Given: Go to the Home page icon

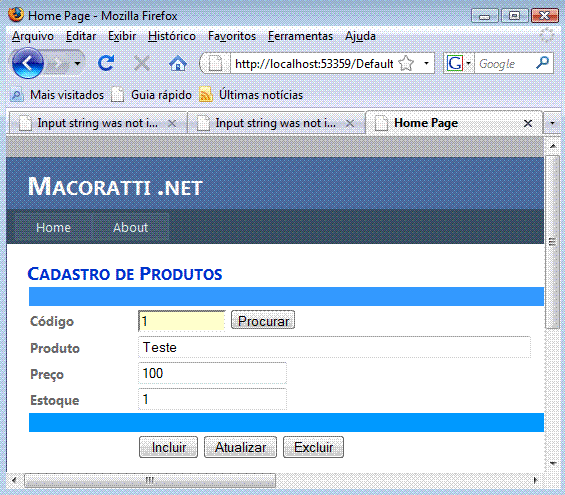Looking at the screenshot, I should point(178,64).
